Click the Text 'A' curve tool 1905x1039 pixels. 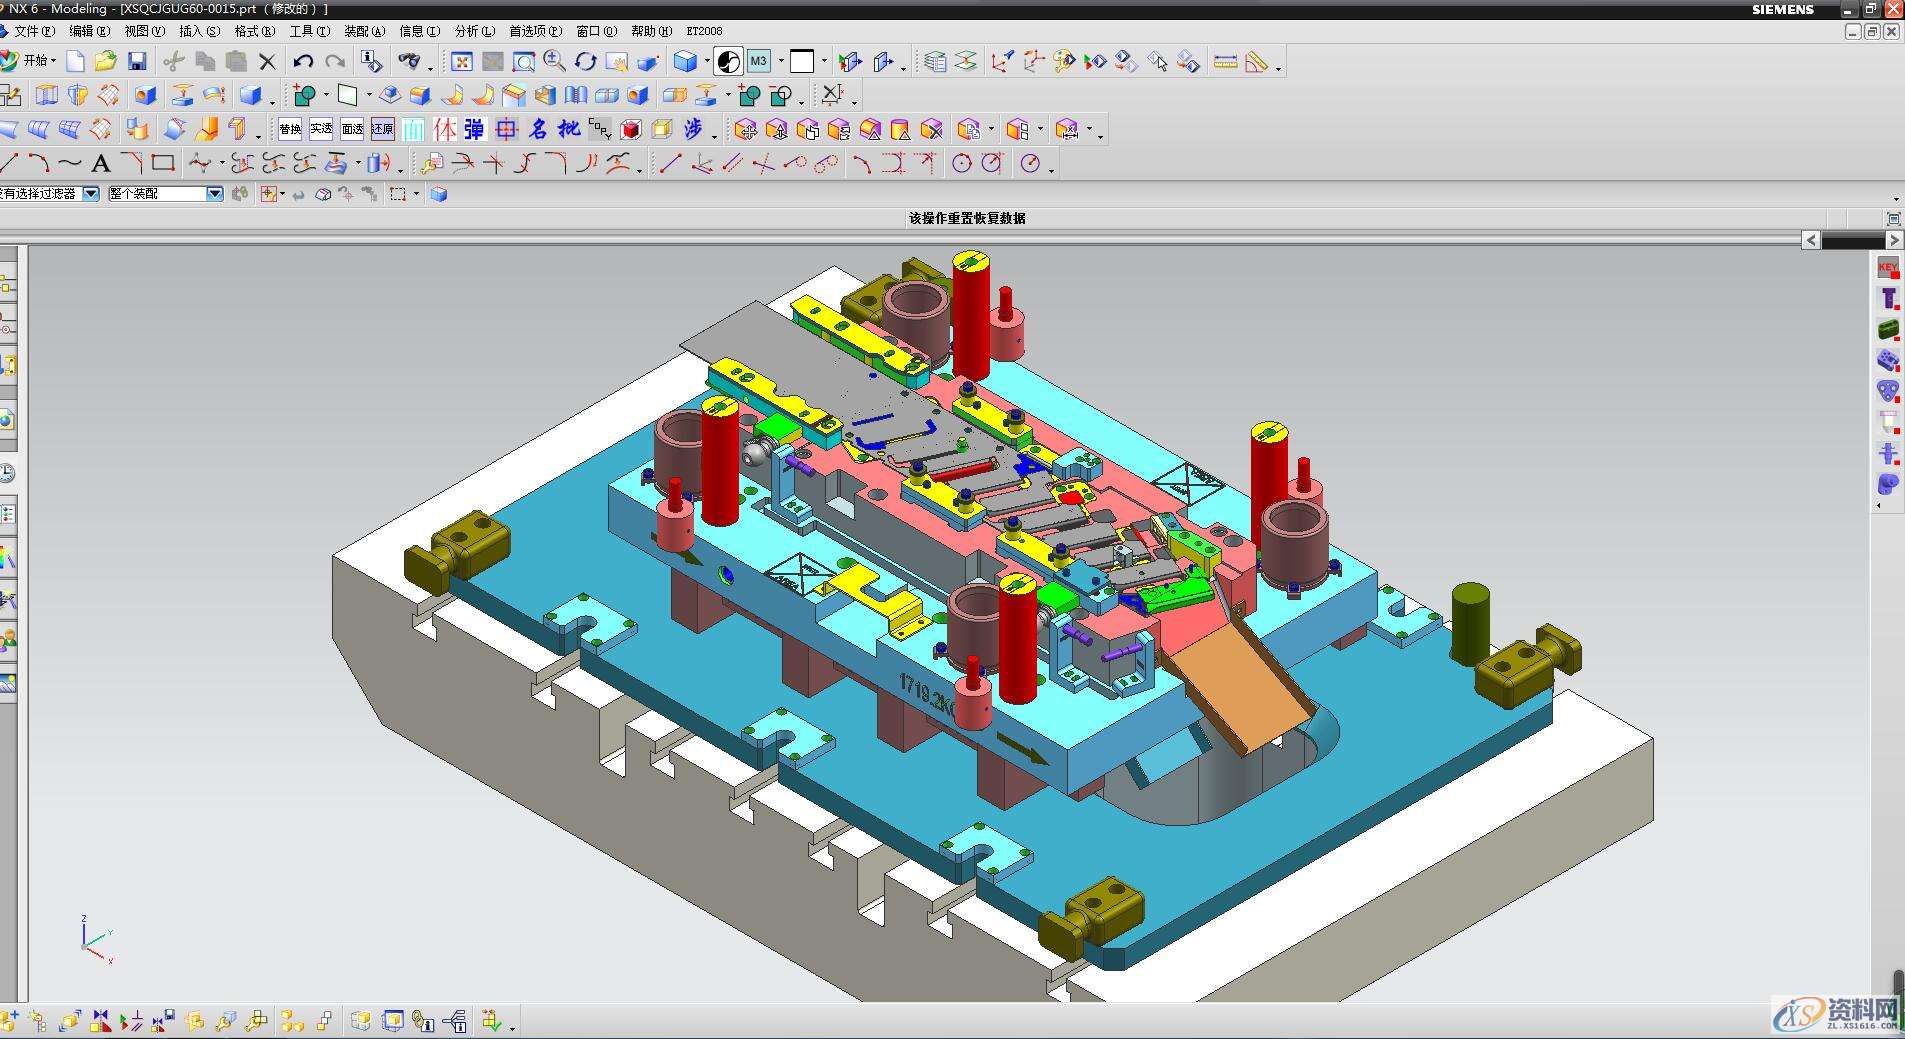point(100,164)
